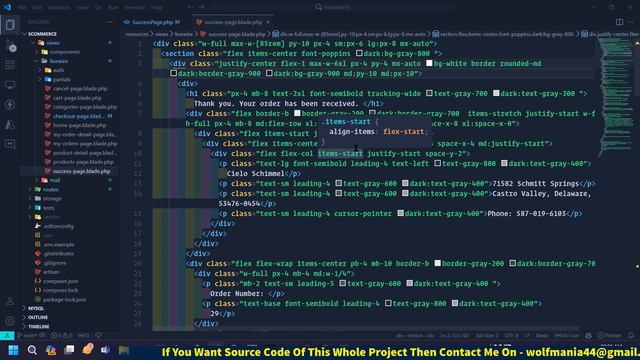This screenshot has width=640, height=360.
Task: Open the Extensions view
Action: tap(10, 64)
